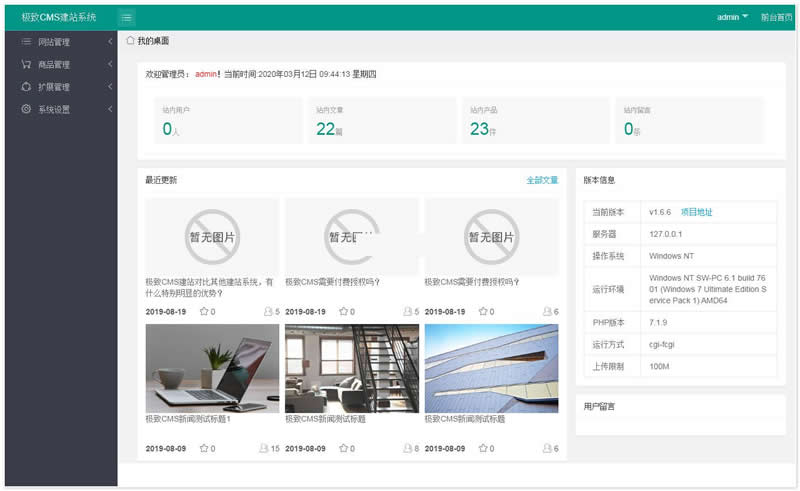
Task: Click the sidebar collapse hamburger icon
Action: coord(127,17)
